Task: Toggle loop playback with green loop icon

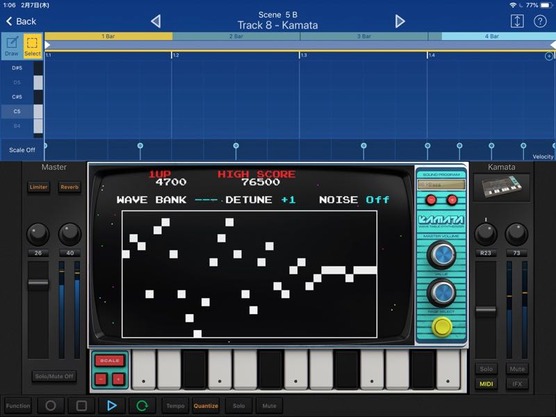Action: pos(142,406)
